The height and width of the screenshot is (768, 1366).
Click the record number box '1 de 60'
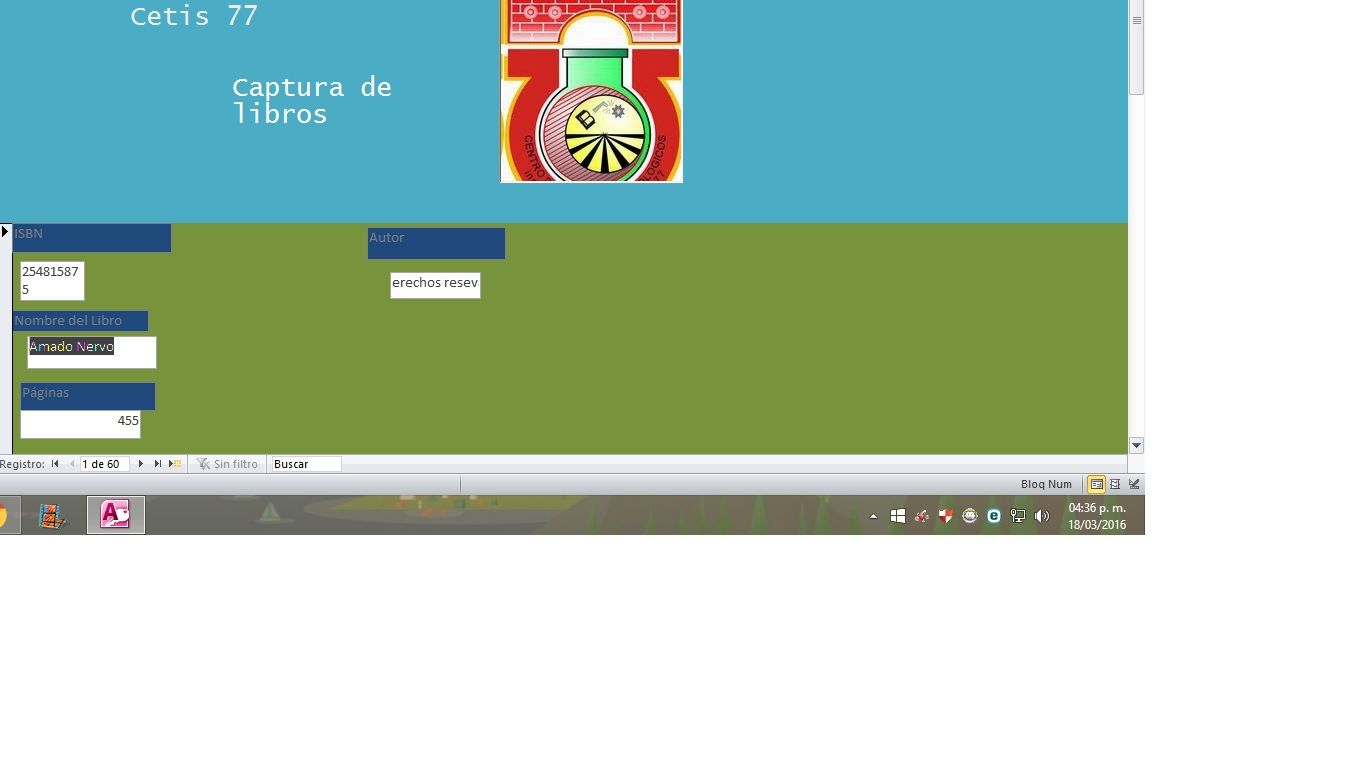[105, 464]
